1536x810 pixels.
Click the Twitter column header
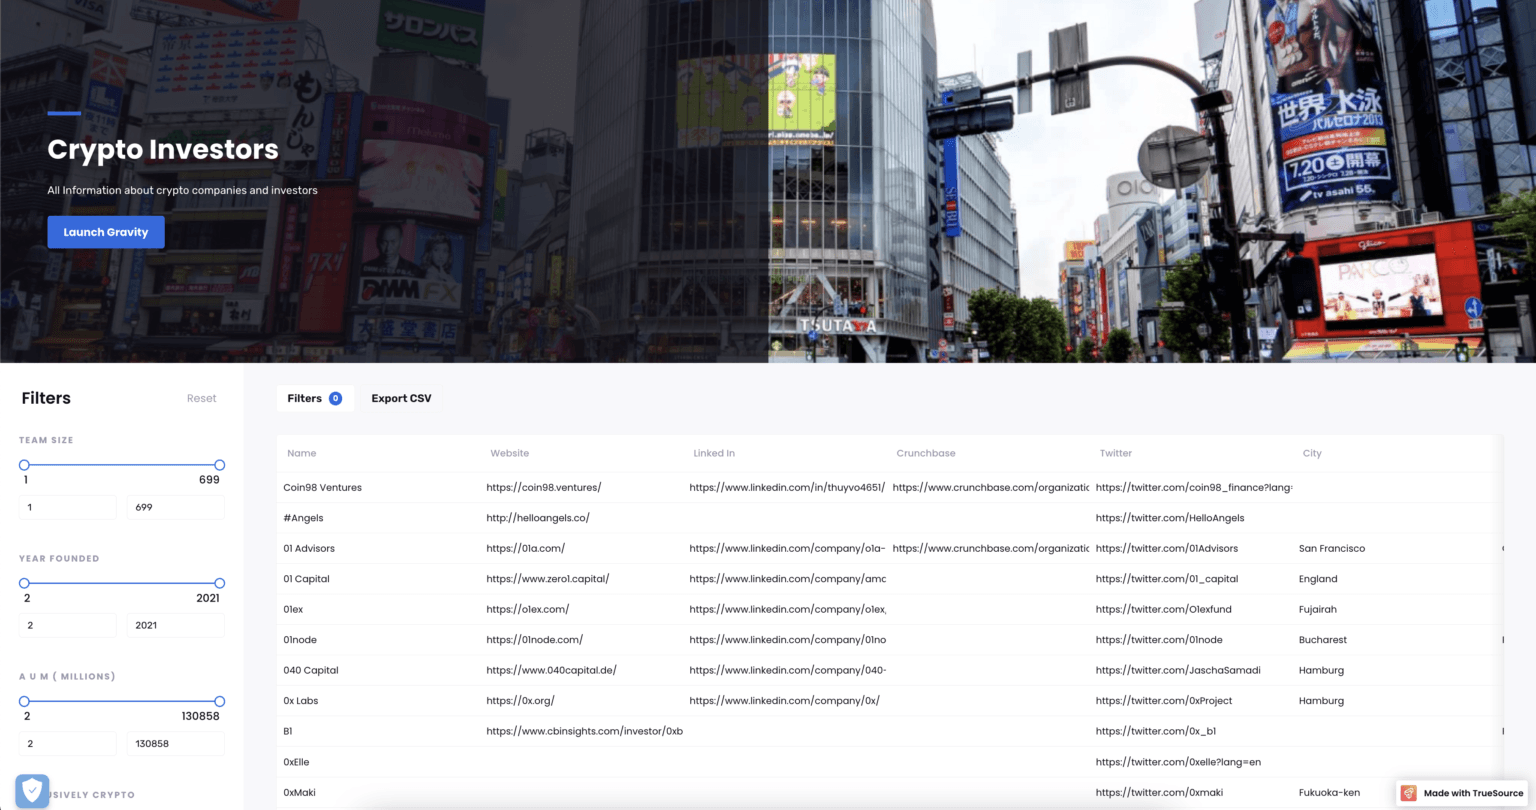coord(1115,453)
